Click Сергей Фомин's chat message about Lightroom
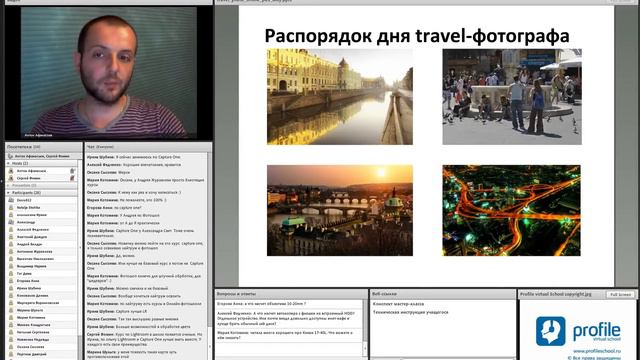This screenshot has width=640, height=360. click(x=145, y=340)
